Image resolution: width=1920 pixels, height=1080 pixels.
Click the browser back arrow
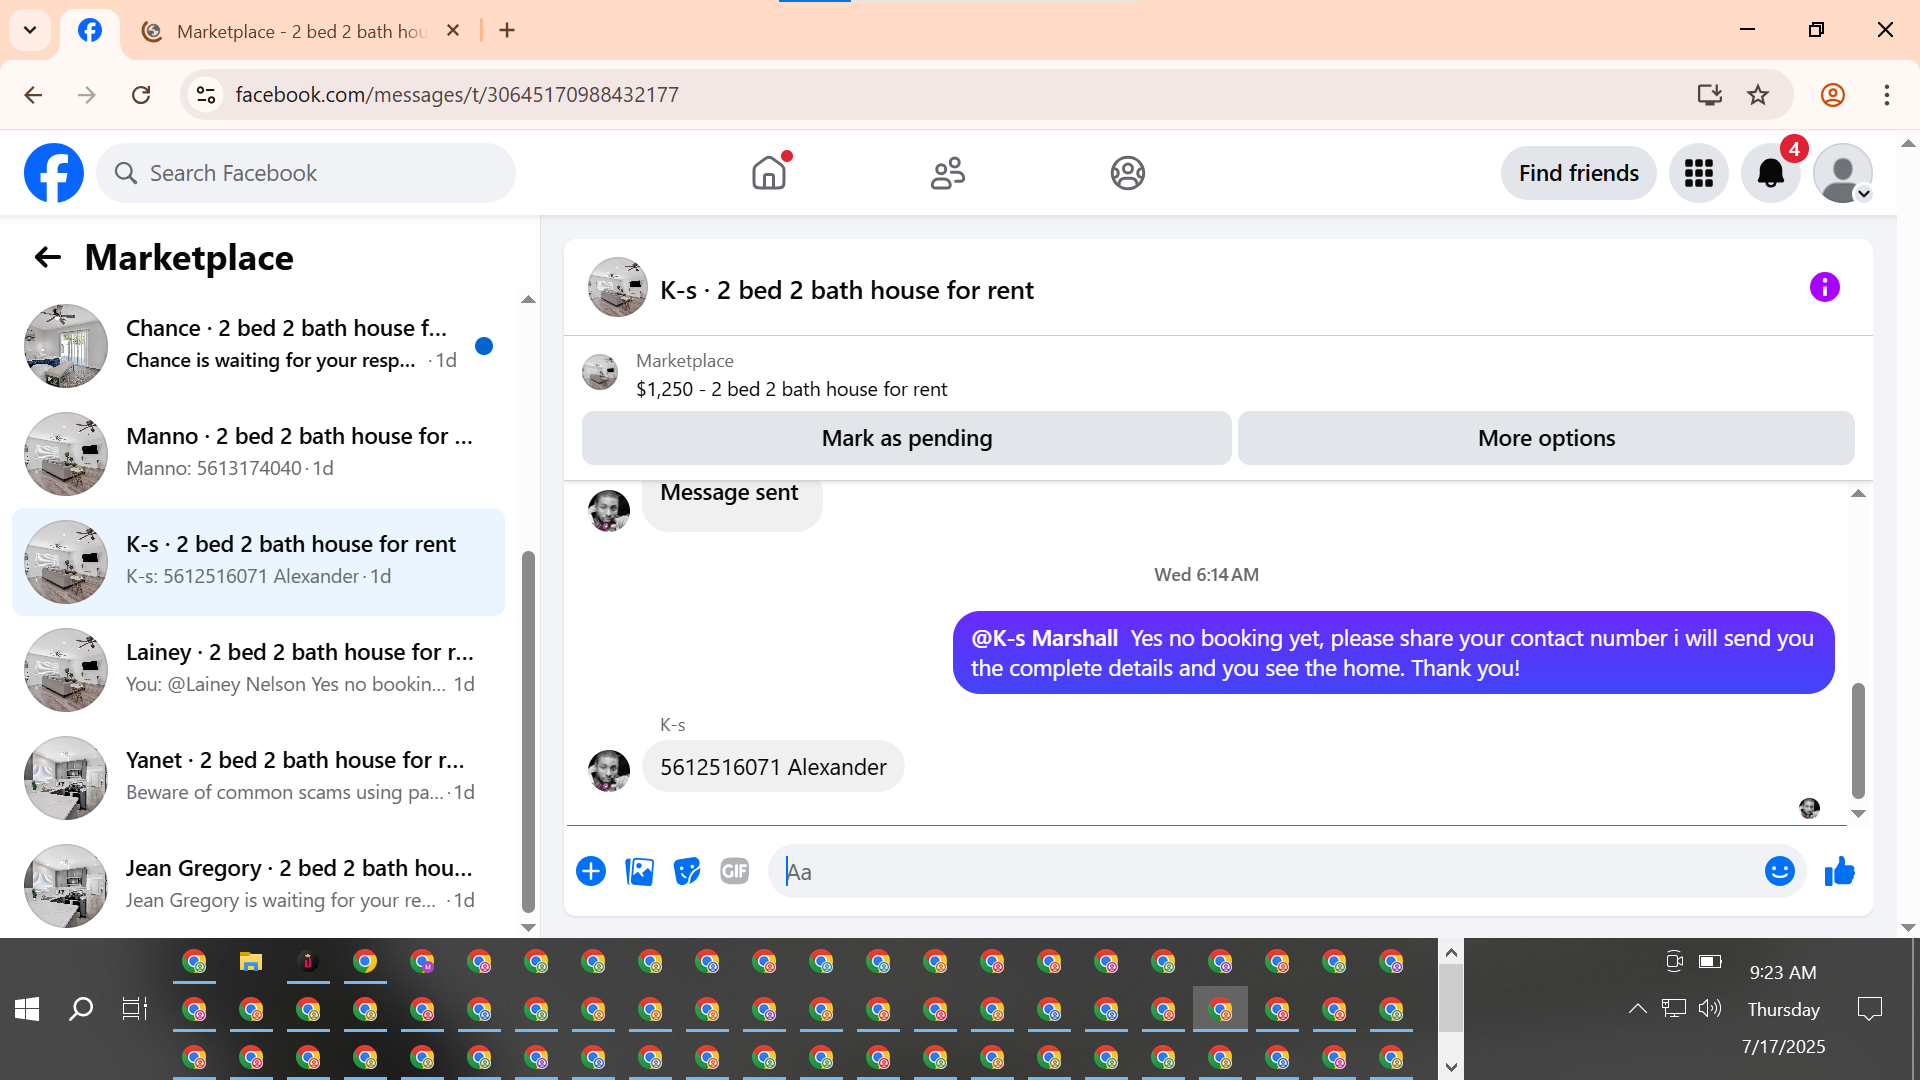pyautogui.click(x=33, y=95)
